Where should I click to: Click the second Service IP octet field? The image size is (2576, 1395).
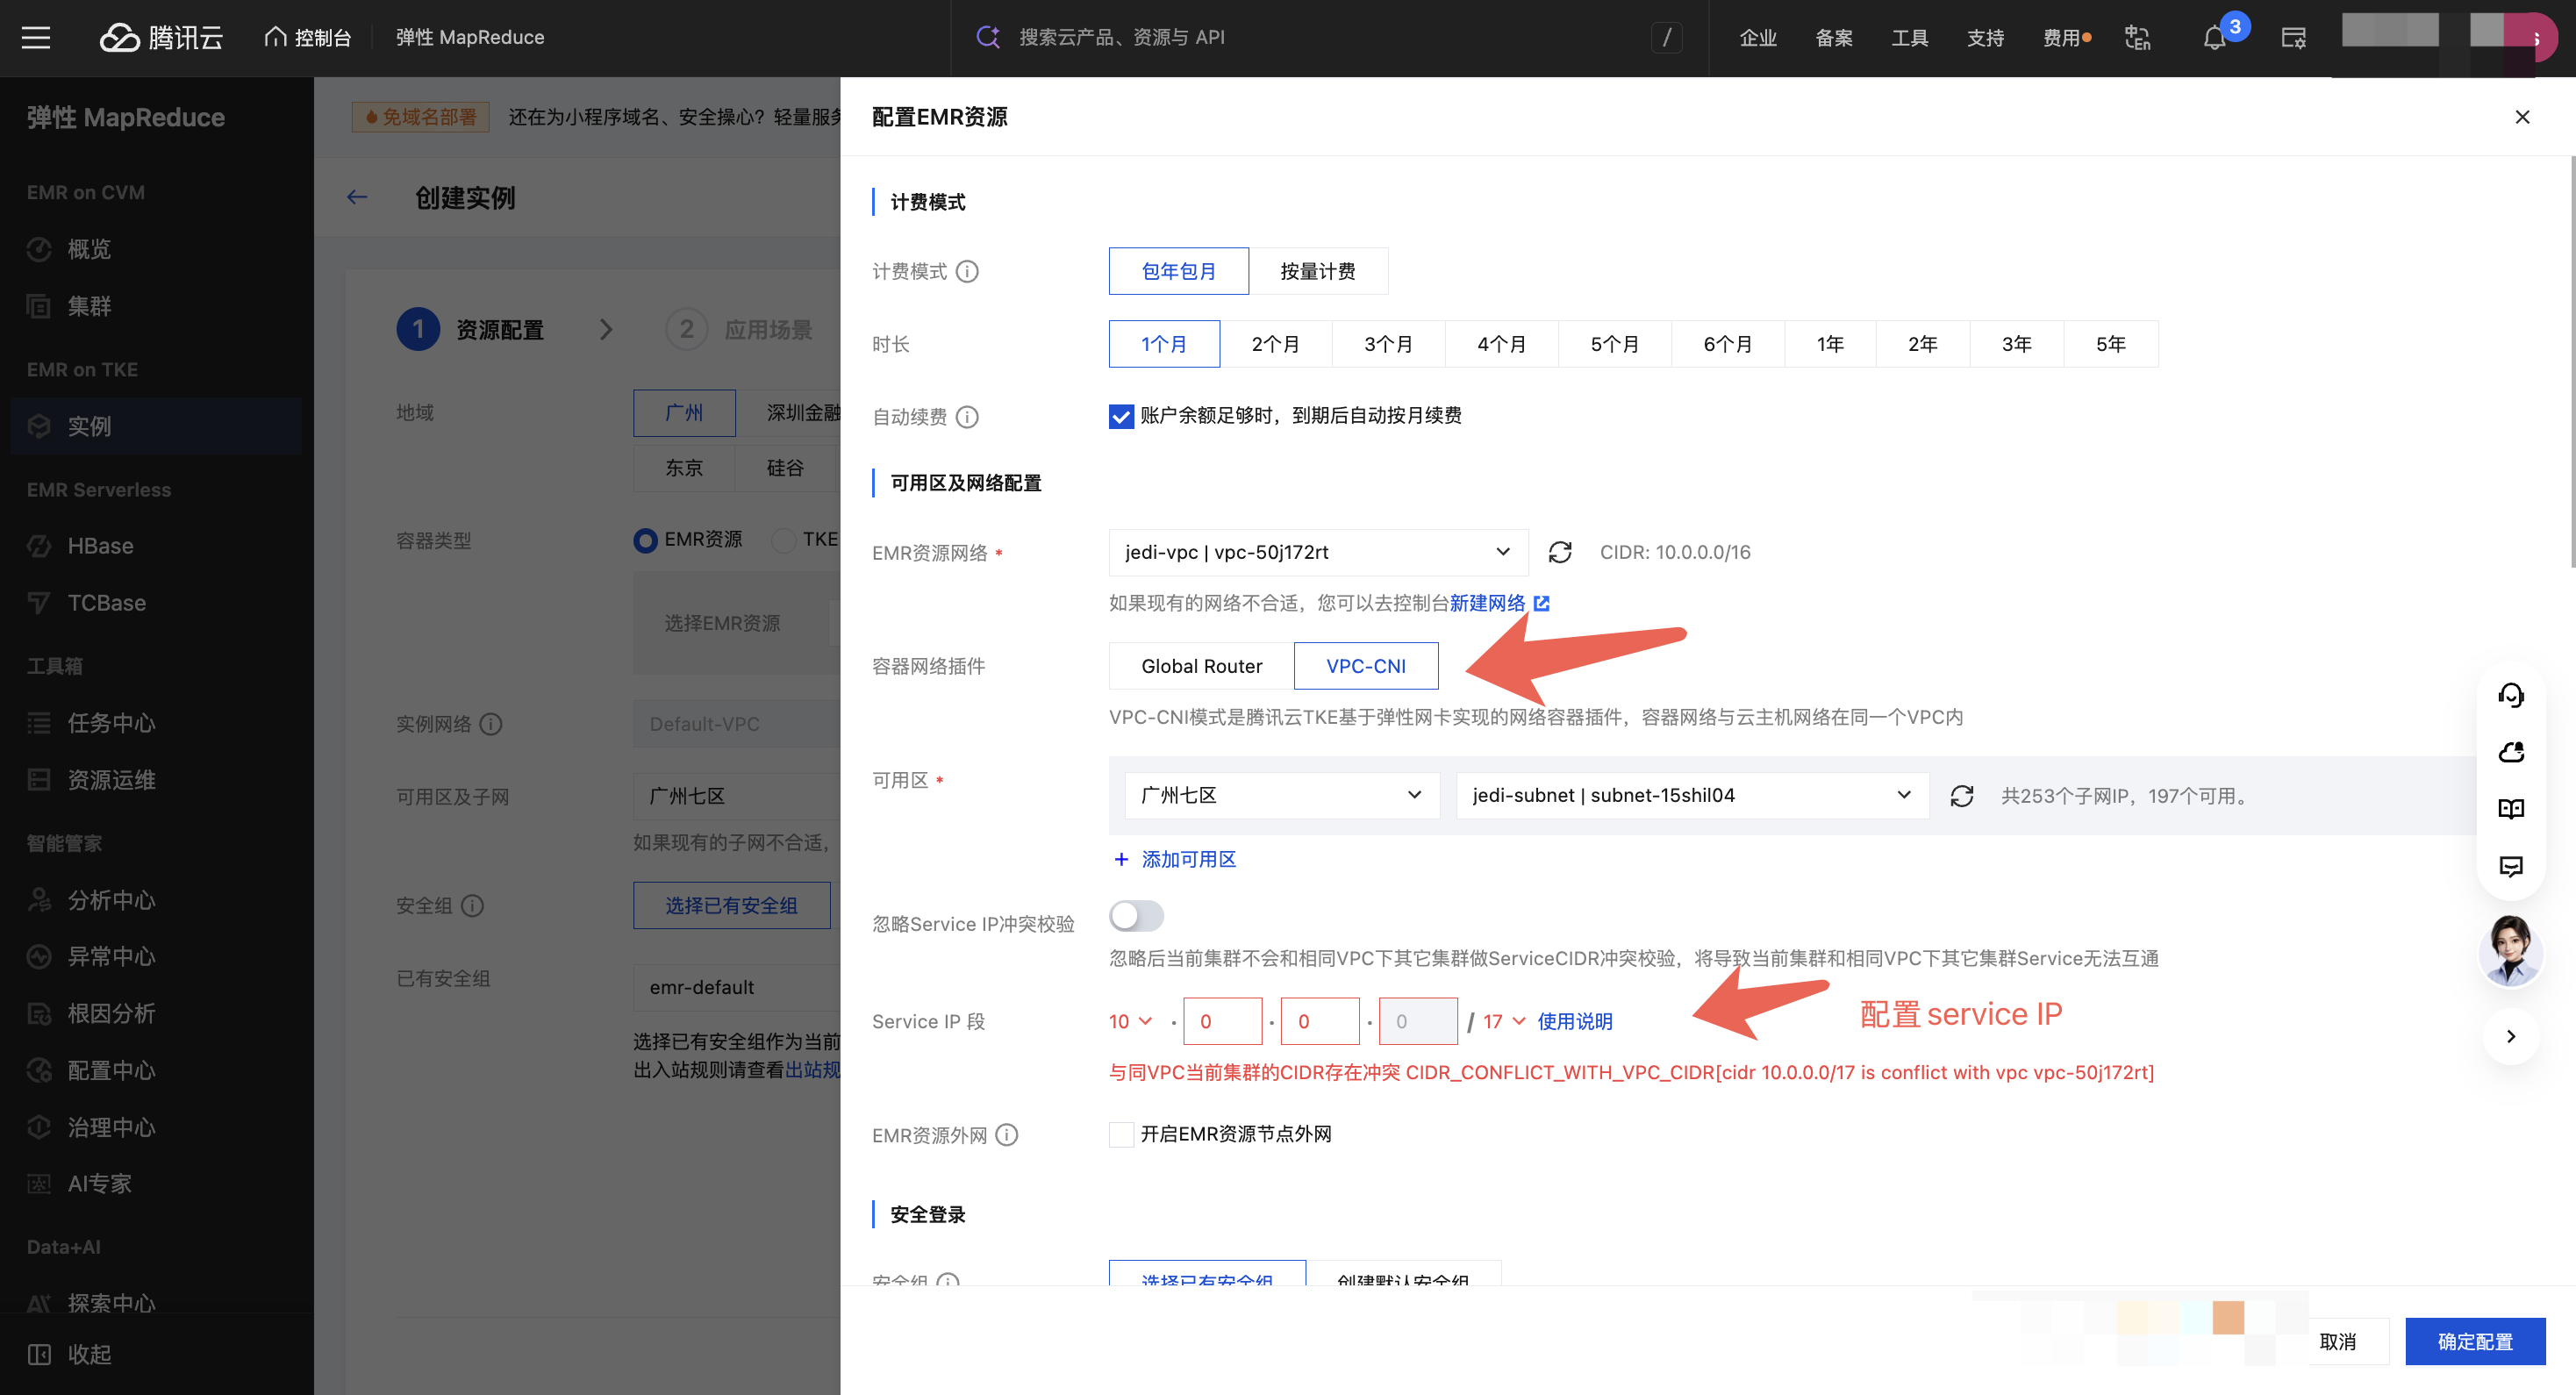pyautogui.click(x=1222, y=1021)
